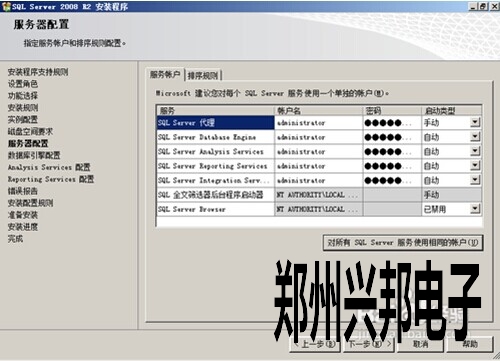
Task: Click 对所有 SQL Server 服务使用相同的帐户 button
Action: pos(403,242)
